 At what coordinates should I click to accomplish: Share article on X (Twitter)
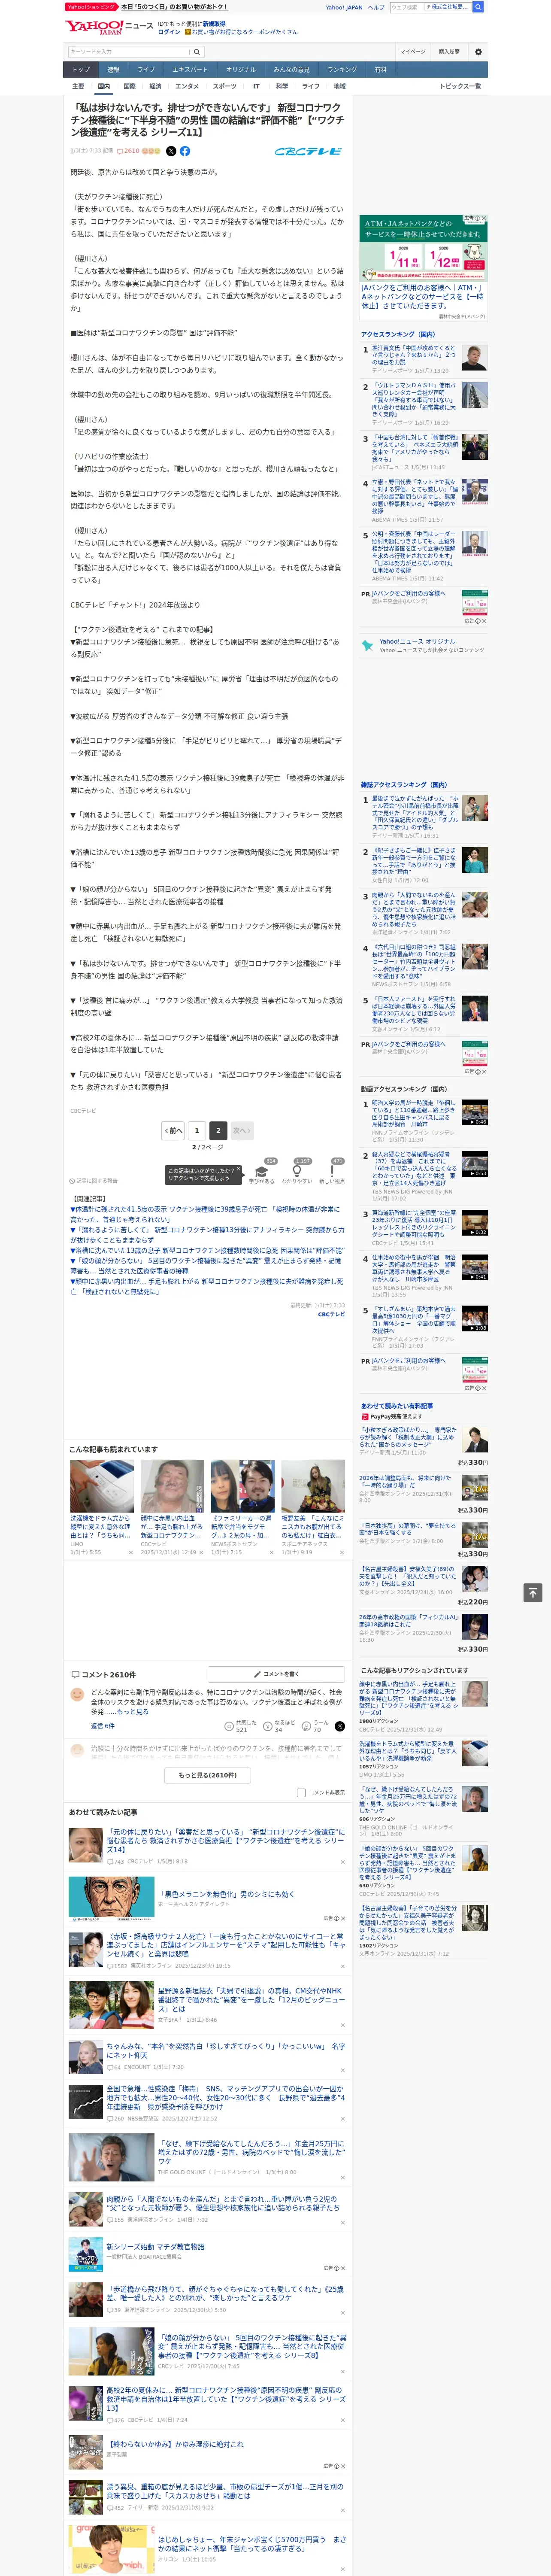click(x=171, y=151)
